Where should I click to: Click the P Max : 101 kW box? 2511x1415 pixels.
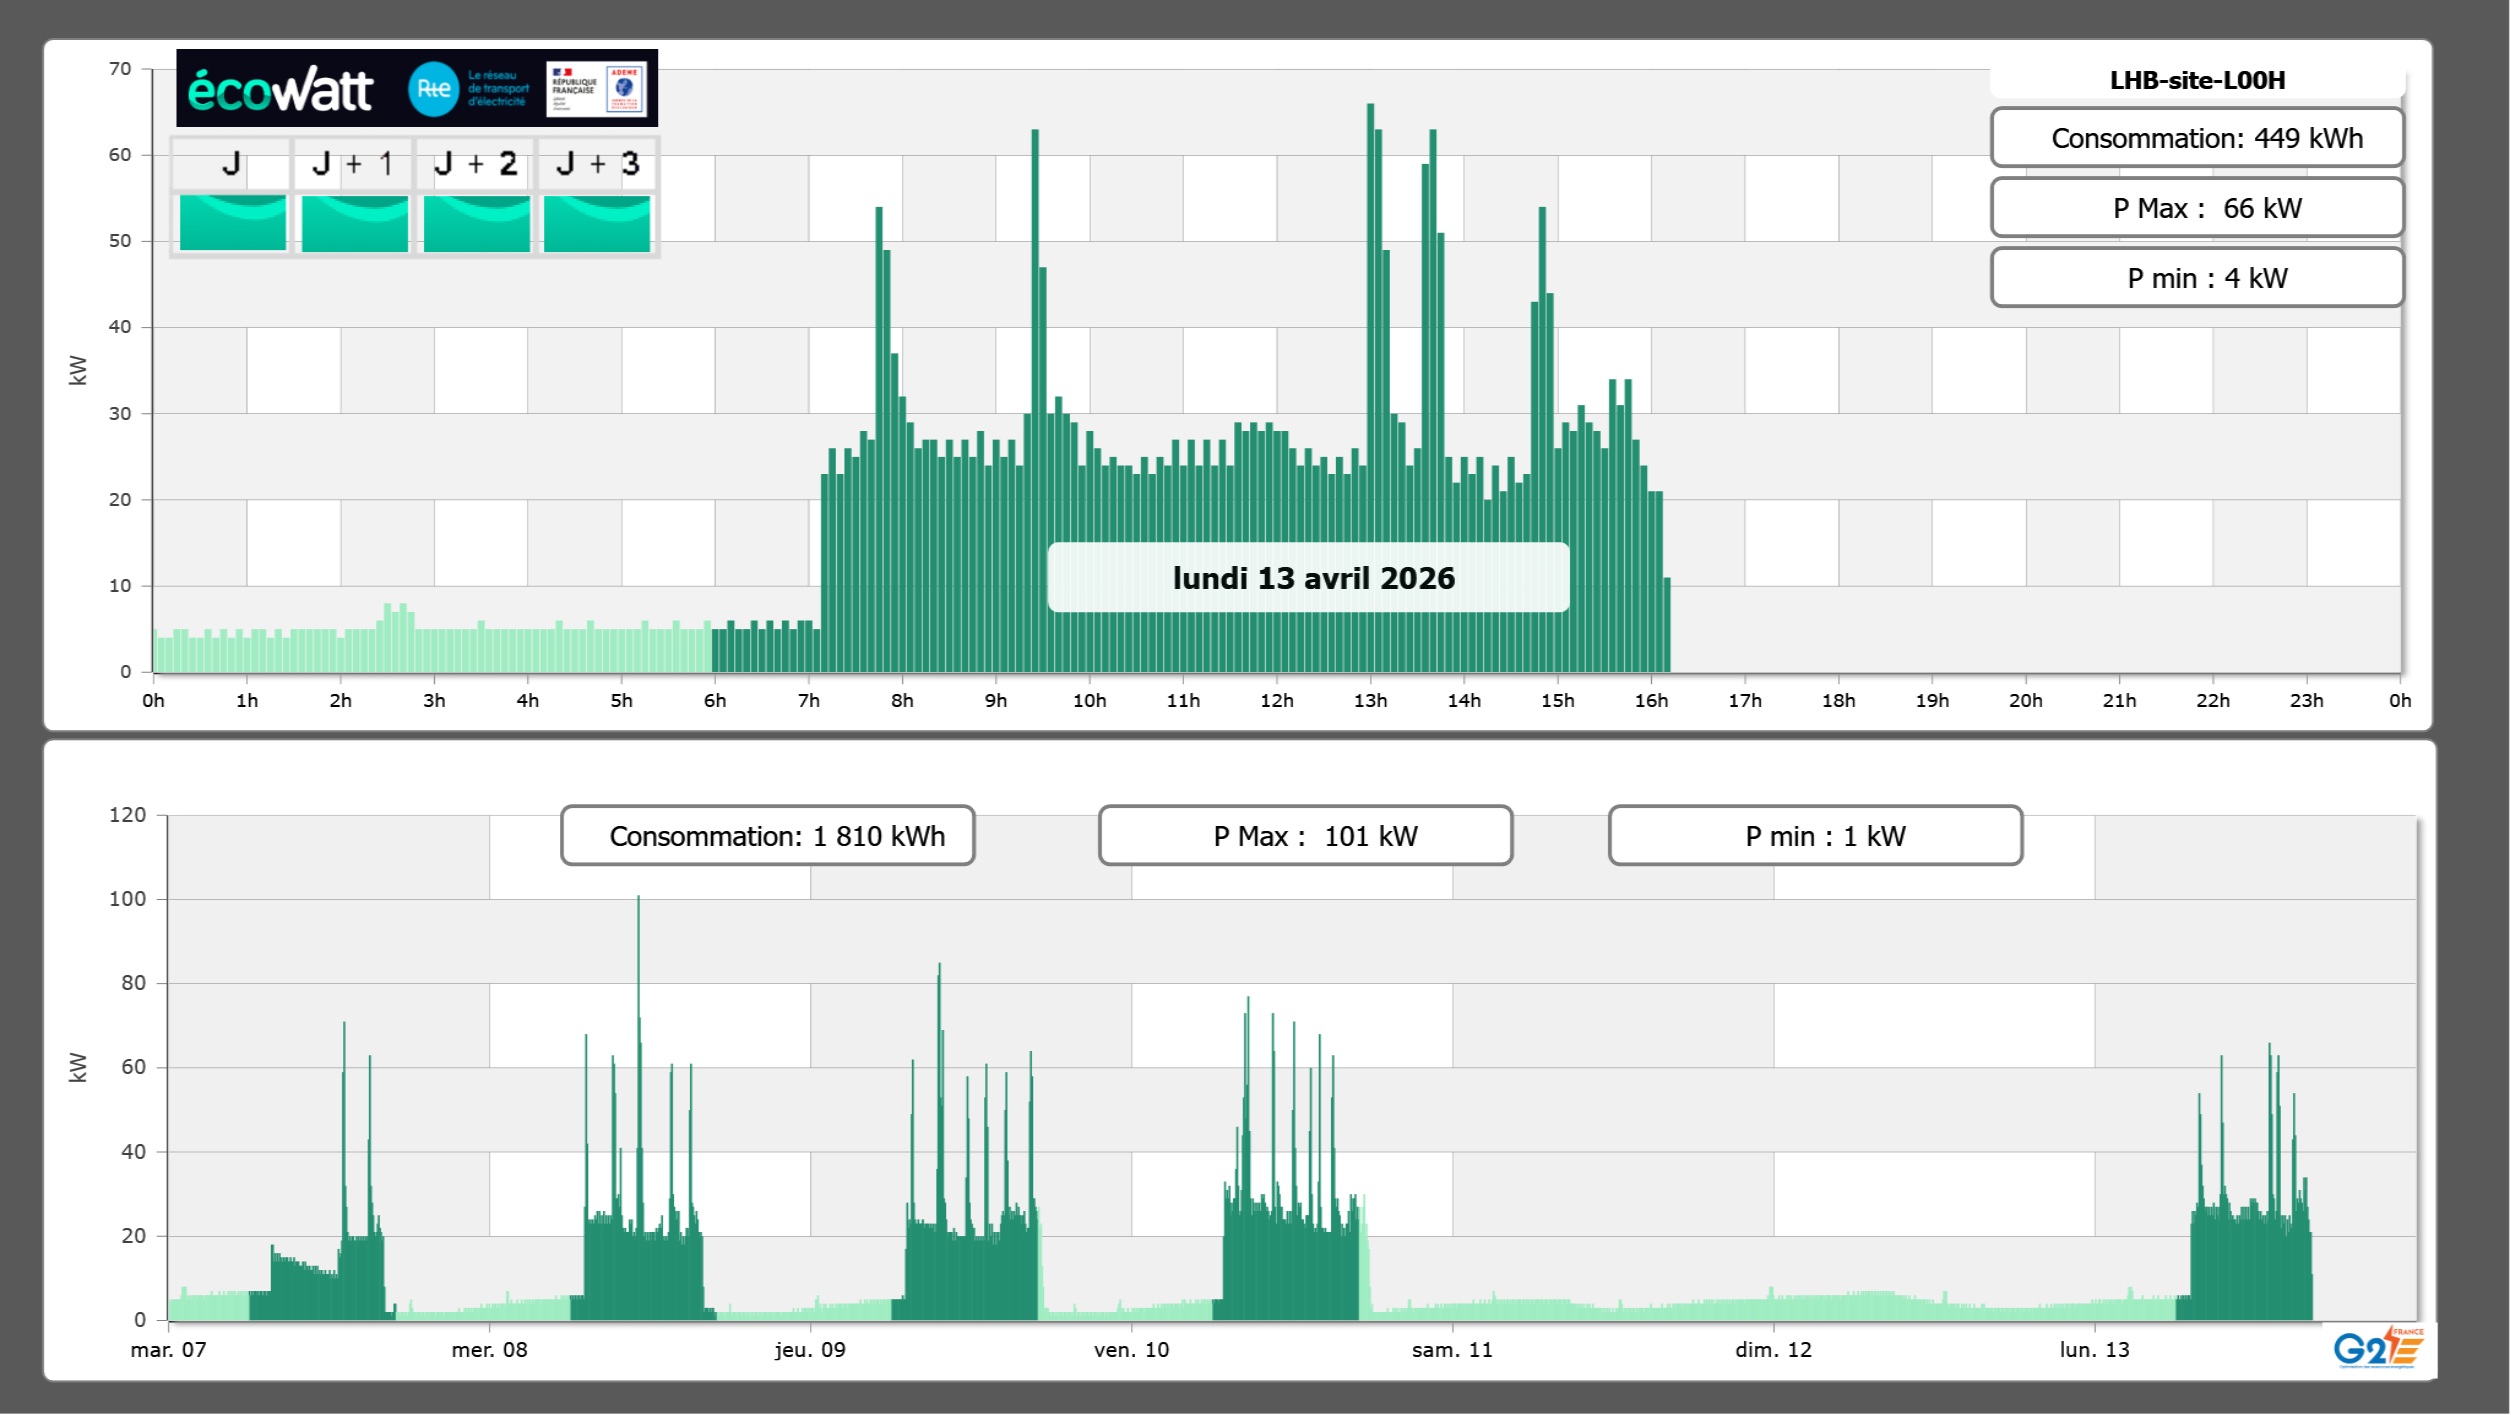click(1305, 836)
